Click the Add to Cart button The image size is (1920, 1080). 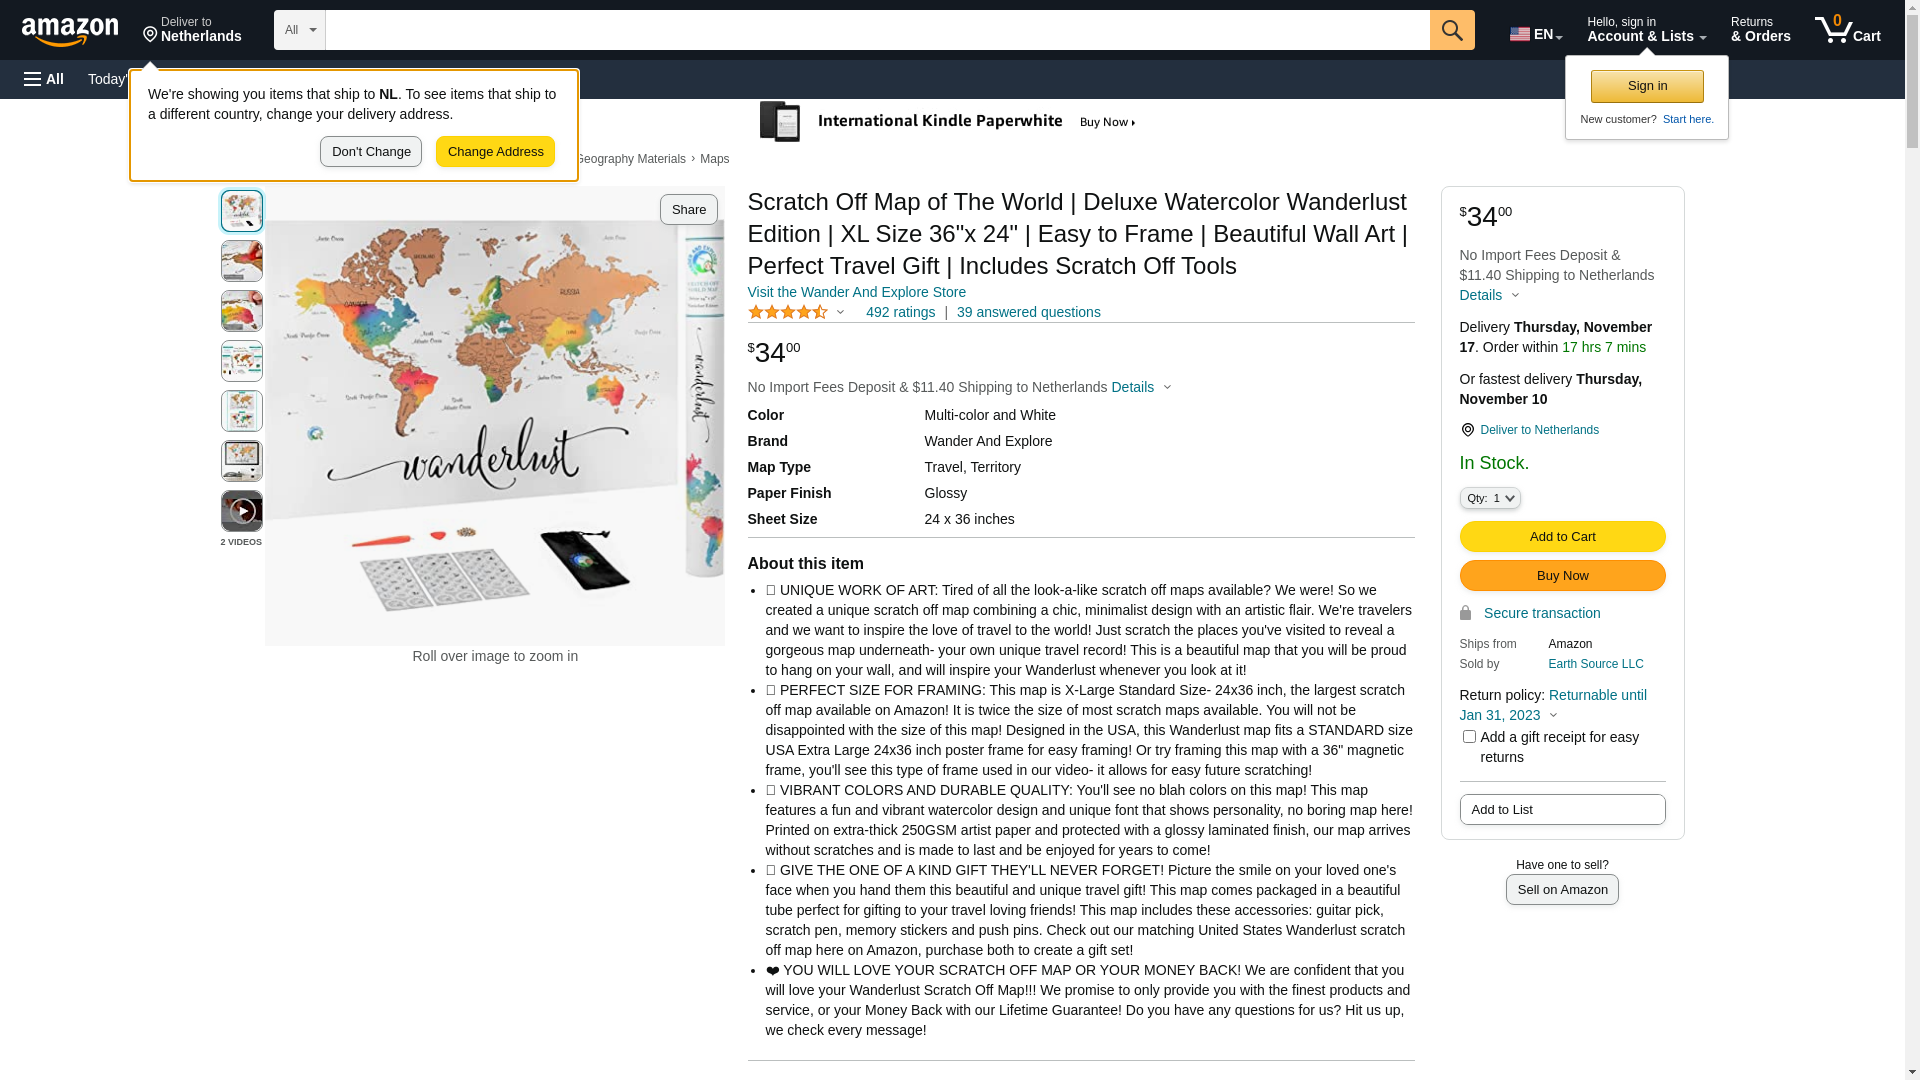point(1562,536)
